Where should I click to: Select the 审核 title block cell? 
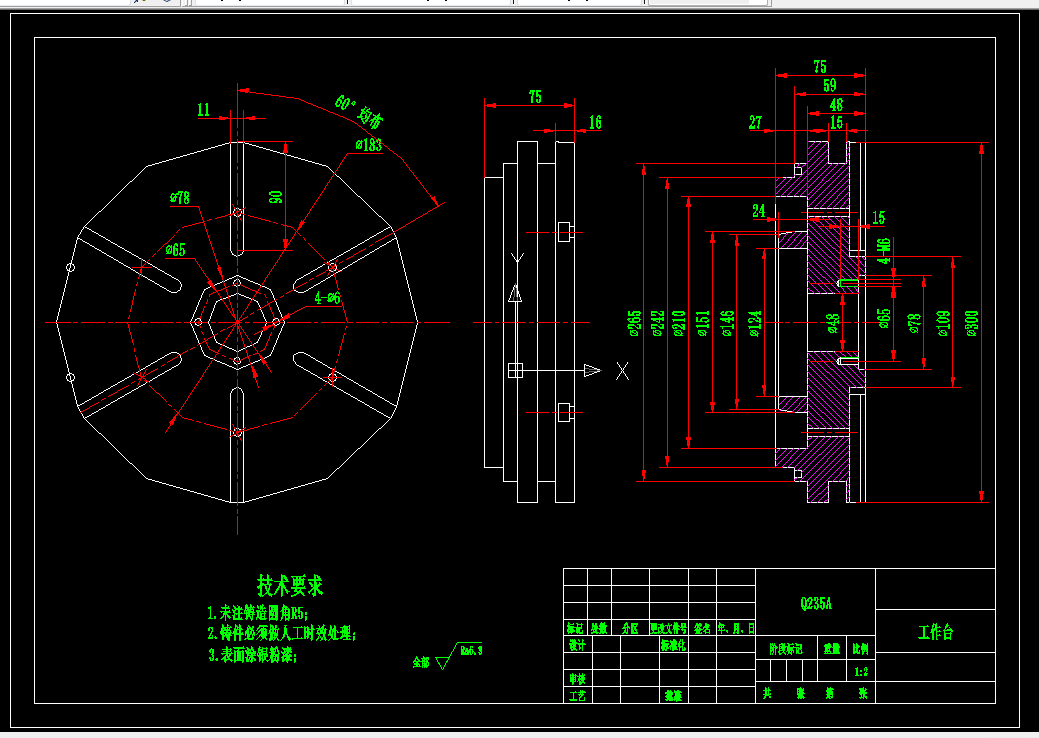point(577,679)
